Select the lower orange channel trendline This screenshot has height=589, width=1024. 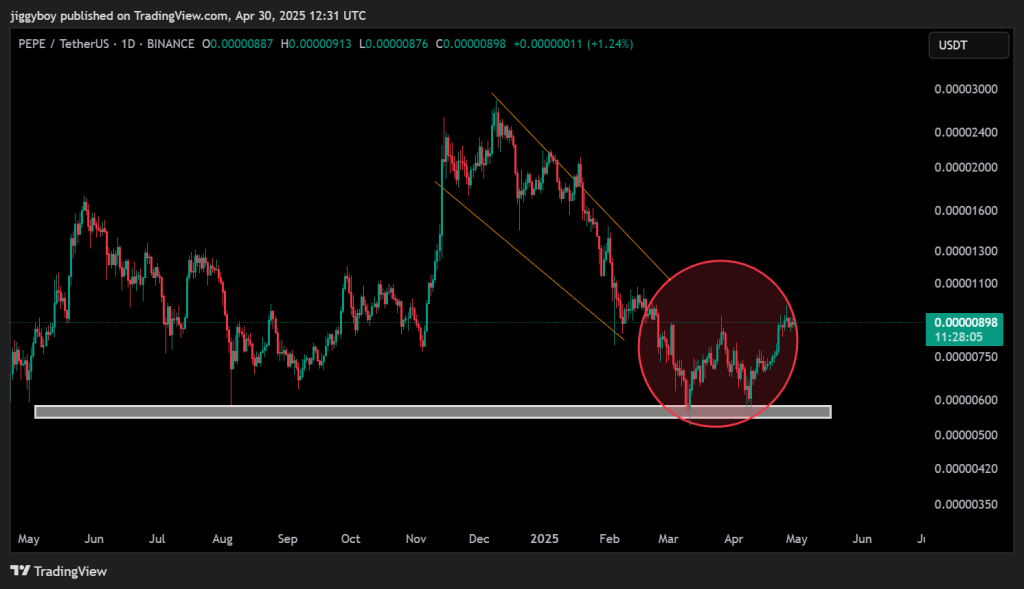(x=530, y=261)
